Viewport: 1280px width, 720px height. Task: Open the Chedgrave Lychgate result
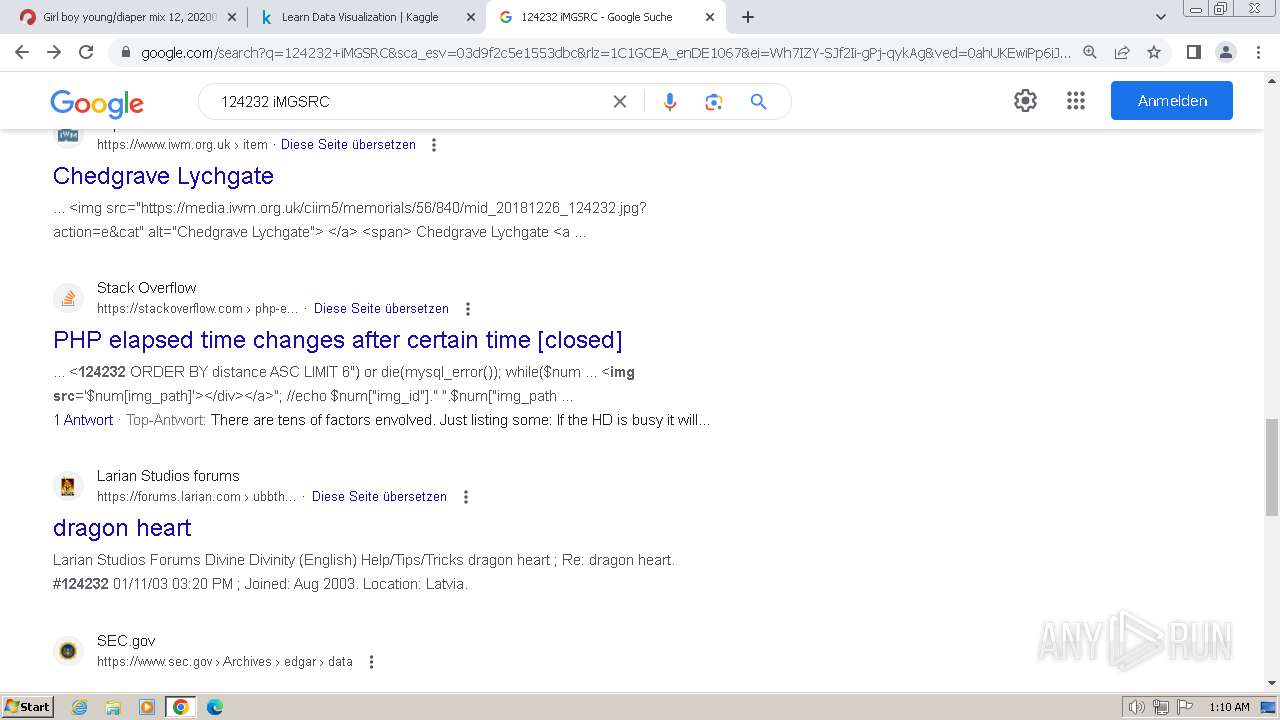pyautogui.click(x=163, y=176)
